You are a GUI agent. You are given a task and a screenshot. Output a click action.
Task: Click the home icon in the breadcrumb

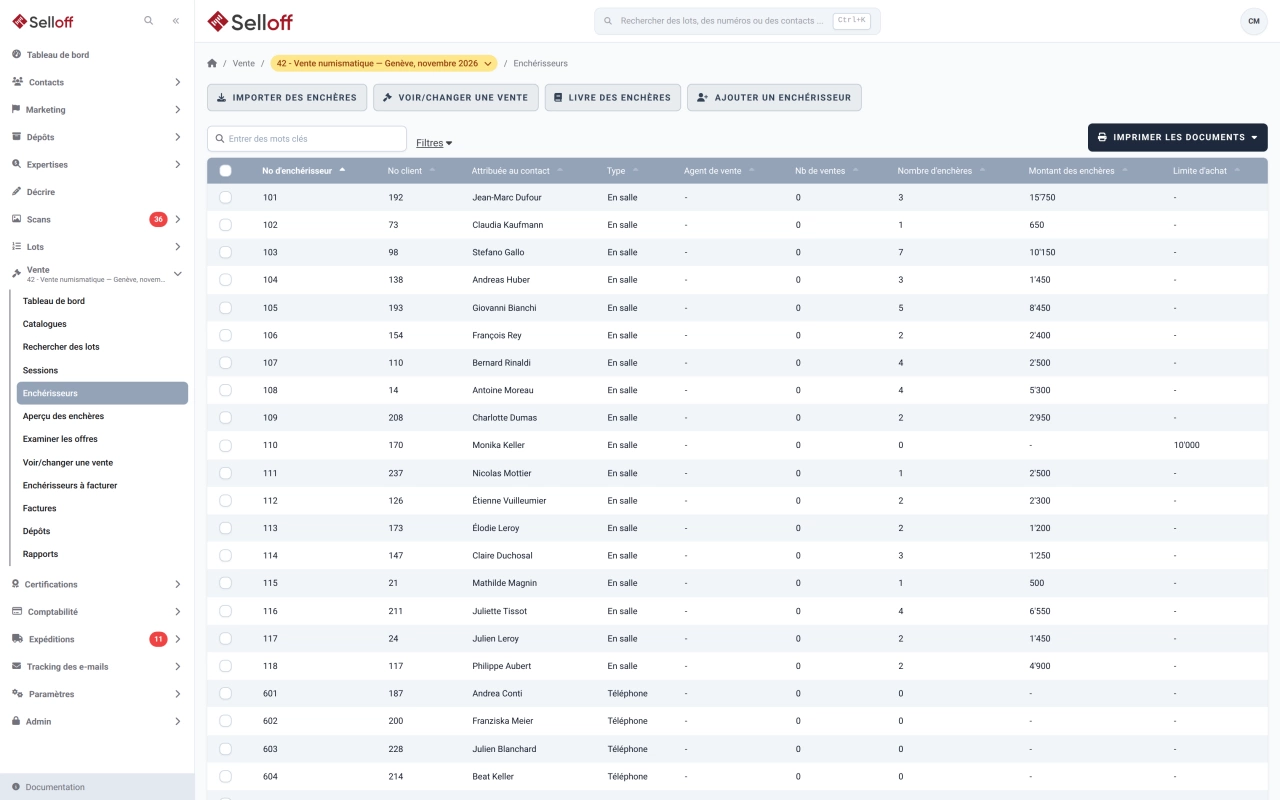click(x=212, y=63)
